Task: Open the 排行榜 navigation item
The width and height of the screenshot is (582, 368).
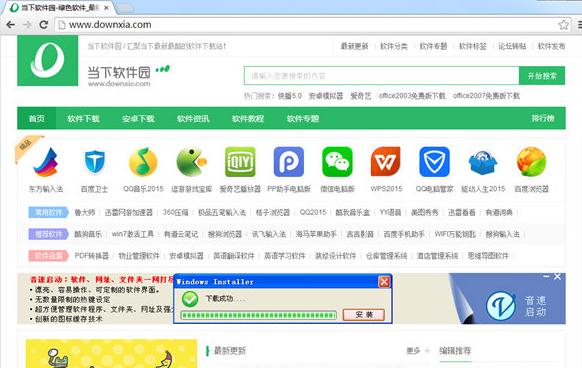Action: coord(543,118)
